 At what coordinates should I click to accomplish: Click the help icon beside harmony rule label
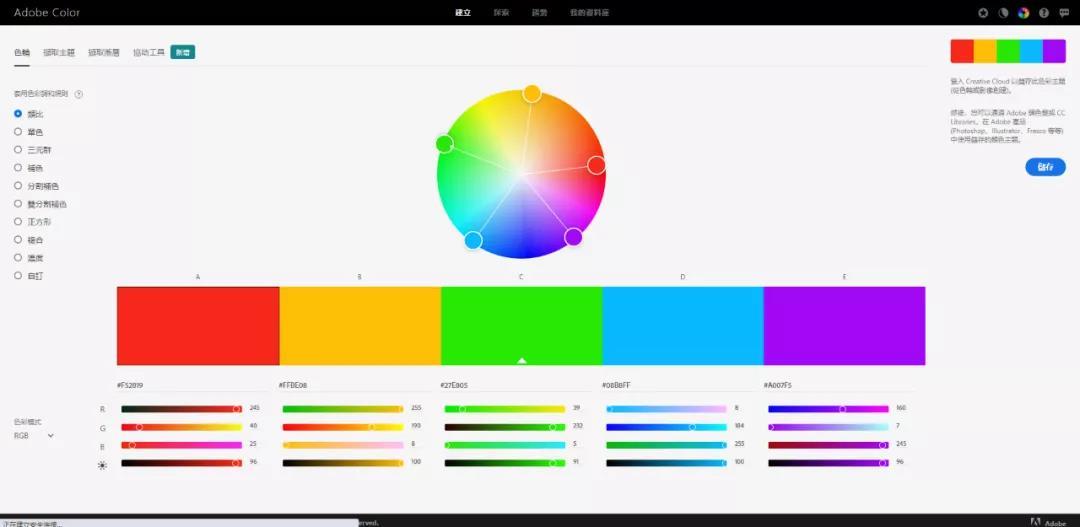tap(79, 94)
